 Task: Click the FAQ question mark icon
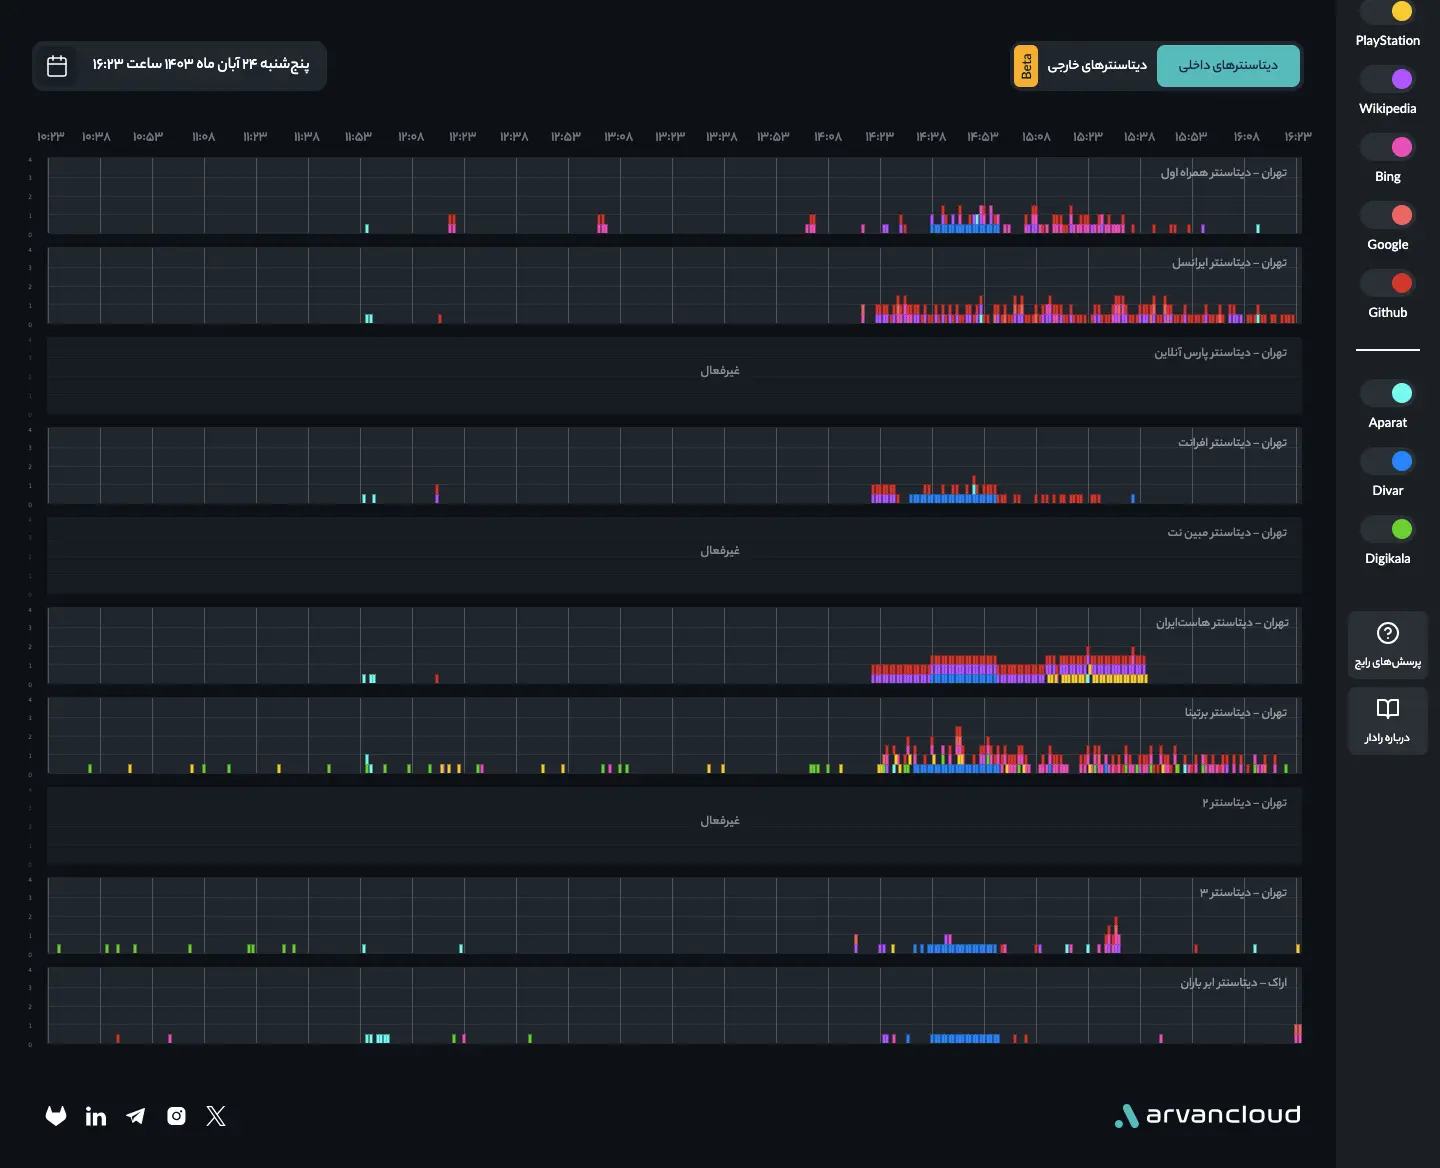coord(1388,633)
